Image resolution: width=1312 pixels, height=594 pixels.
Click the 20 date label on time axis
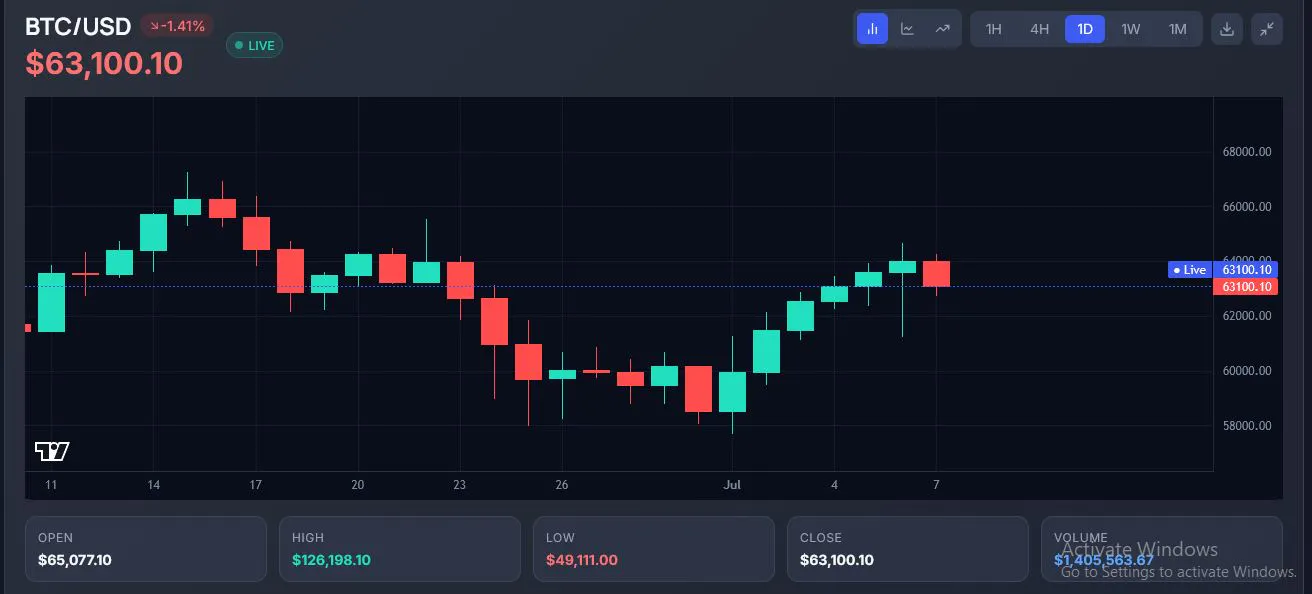[358, 485]
